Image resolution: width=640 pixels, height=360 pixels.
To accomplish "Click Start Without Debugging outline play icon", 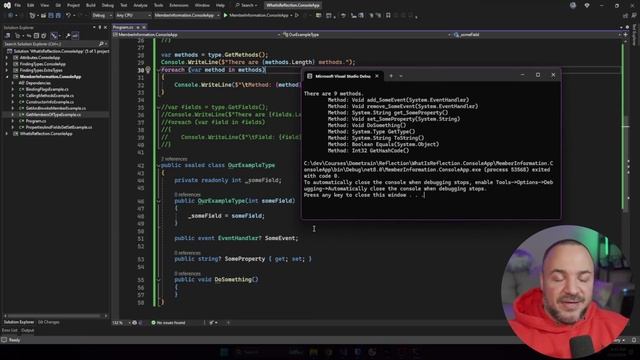I will click(297, 16).
